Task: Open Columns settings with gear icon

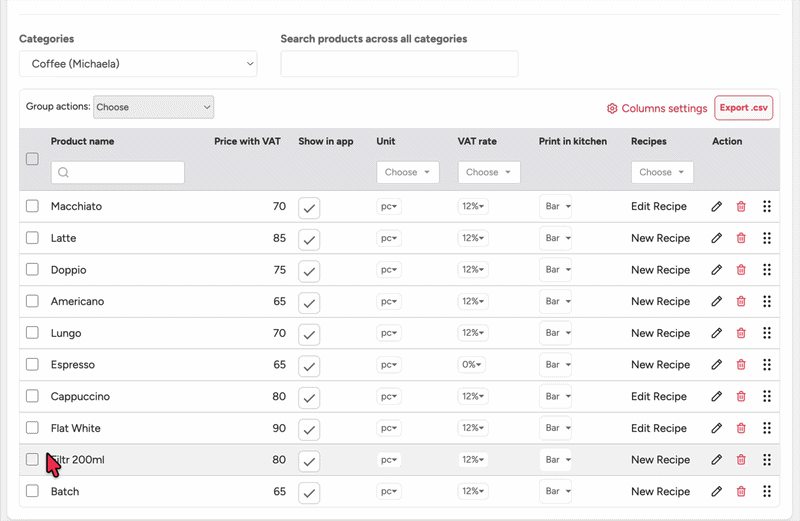Action: coord(657,108)
